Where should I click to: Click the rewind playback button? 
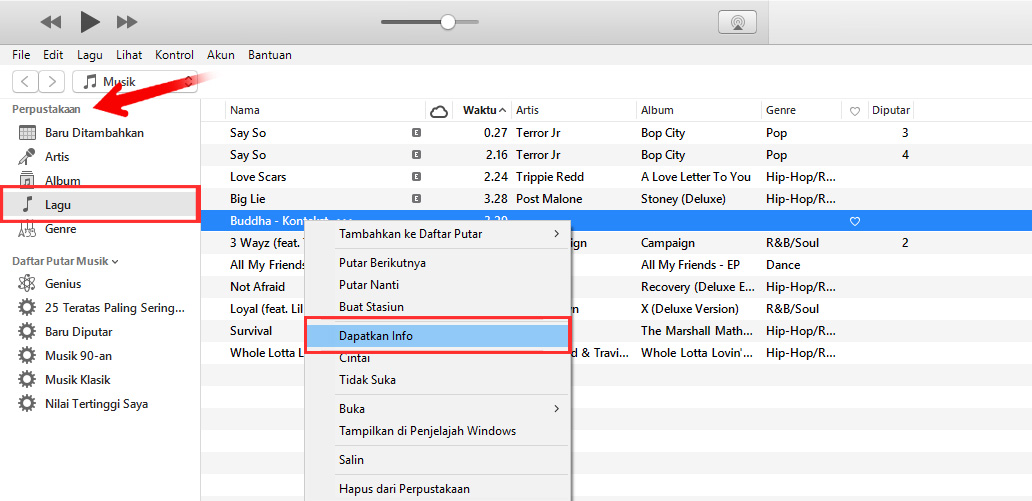pos(51,22)
